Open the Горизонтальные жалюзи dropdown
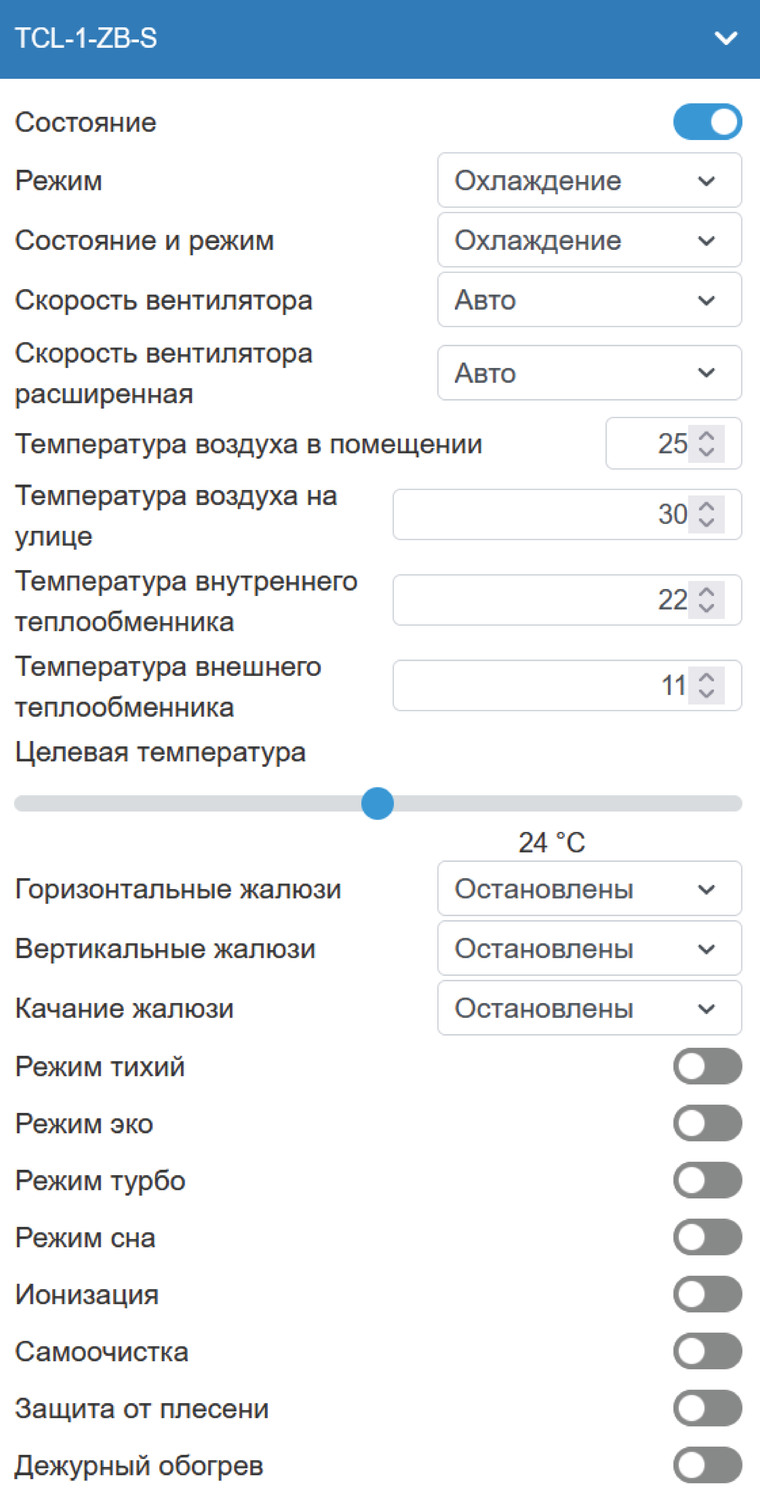760x1500 pixels. point(589,889)
